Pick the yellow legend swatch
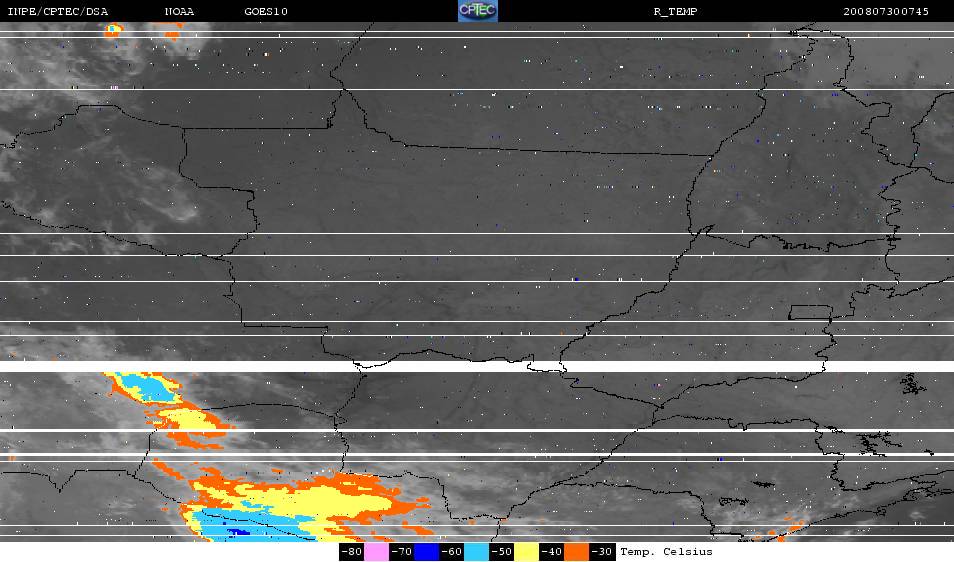 [x=526, y=552]
